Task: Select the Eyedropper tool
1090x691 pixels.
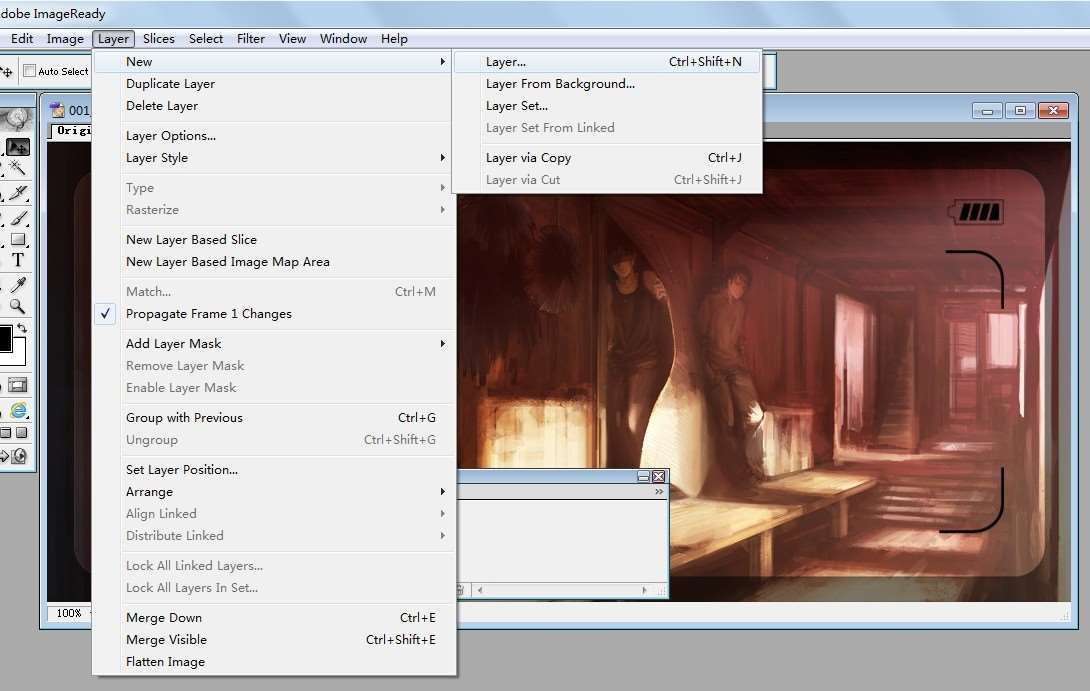Action: [x=18, y=285]
